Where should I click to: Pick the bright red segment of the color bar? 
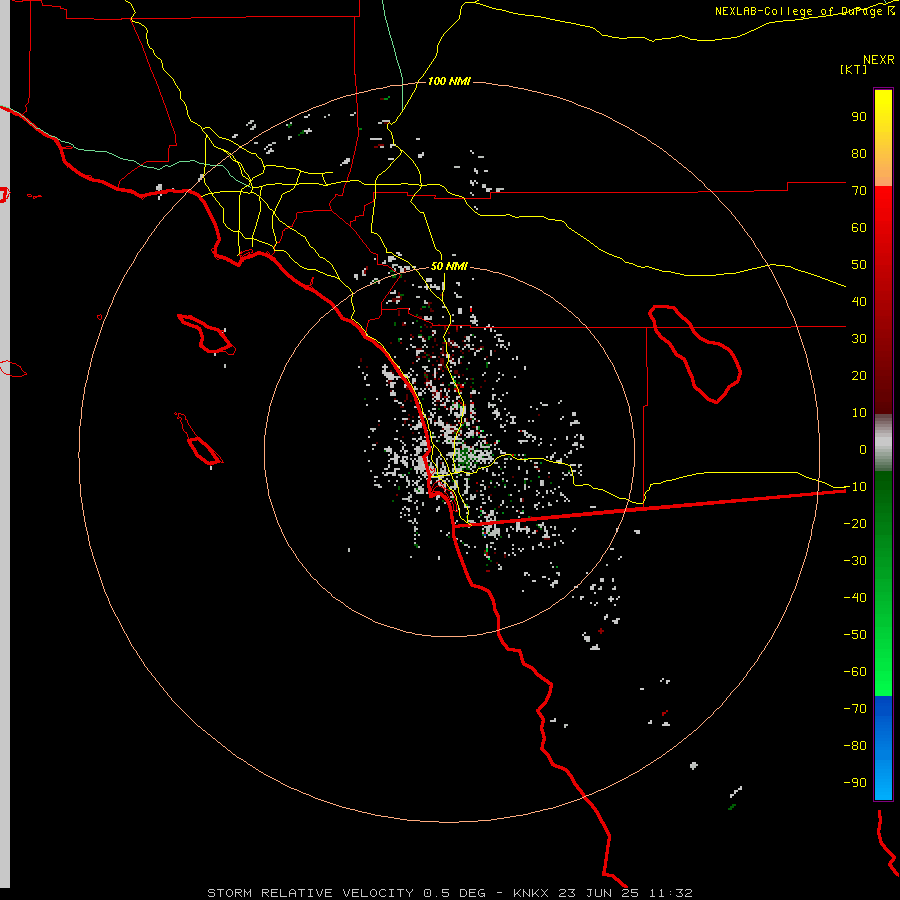click(883, 300)
